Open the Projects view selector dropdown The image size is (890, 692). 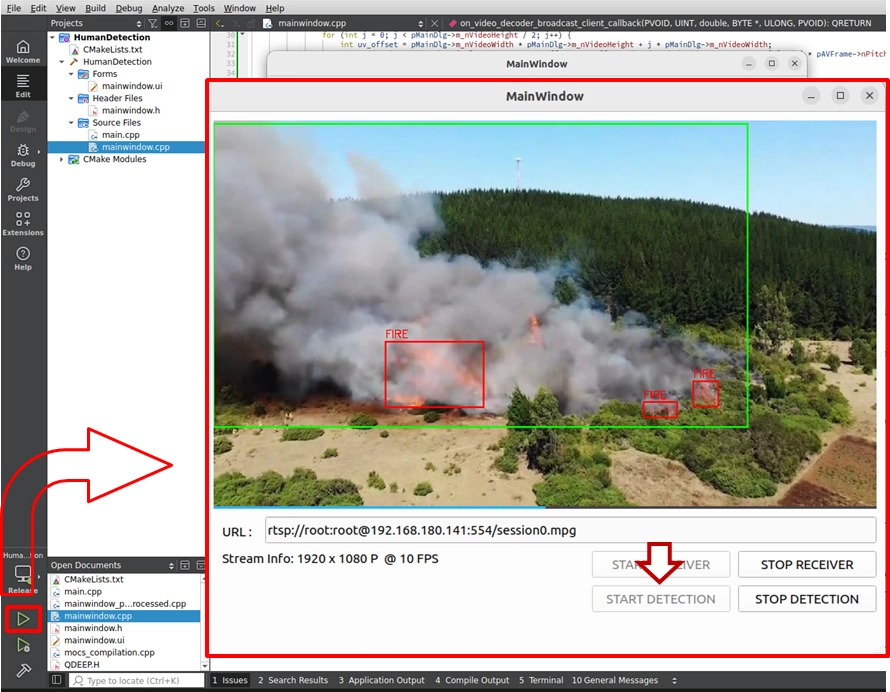(x=139, y=23)
